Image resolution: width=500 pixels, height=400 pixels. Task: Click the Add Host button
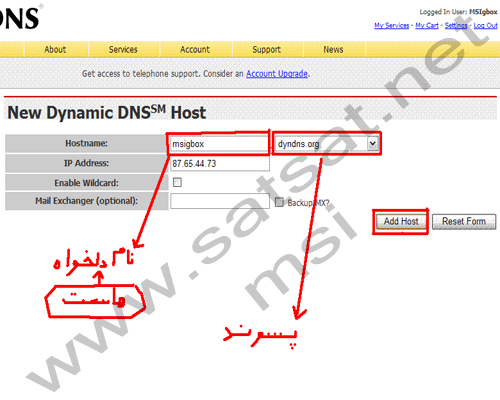point(401,221)
